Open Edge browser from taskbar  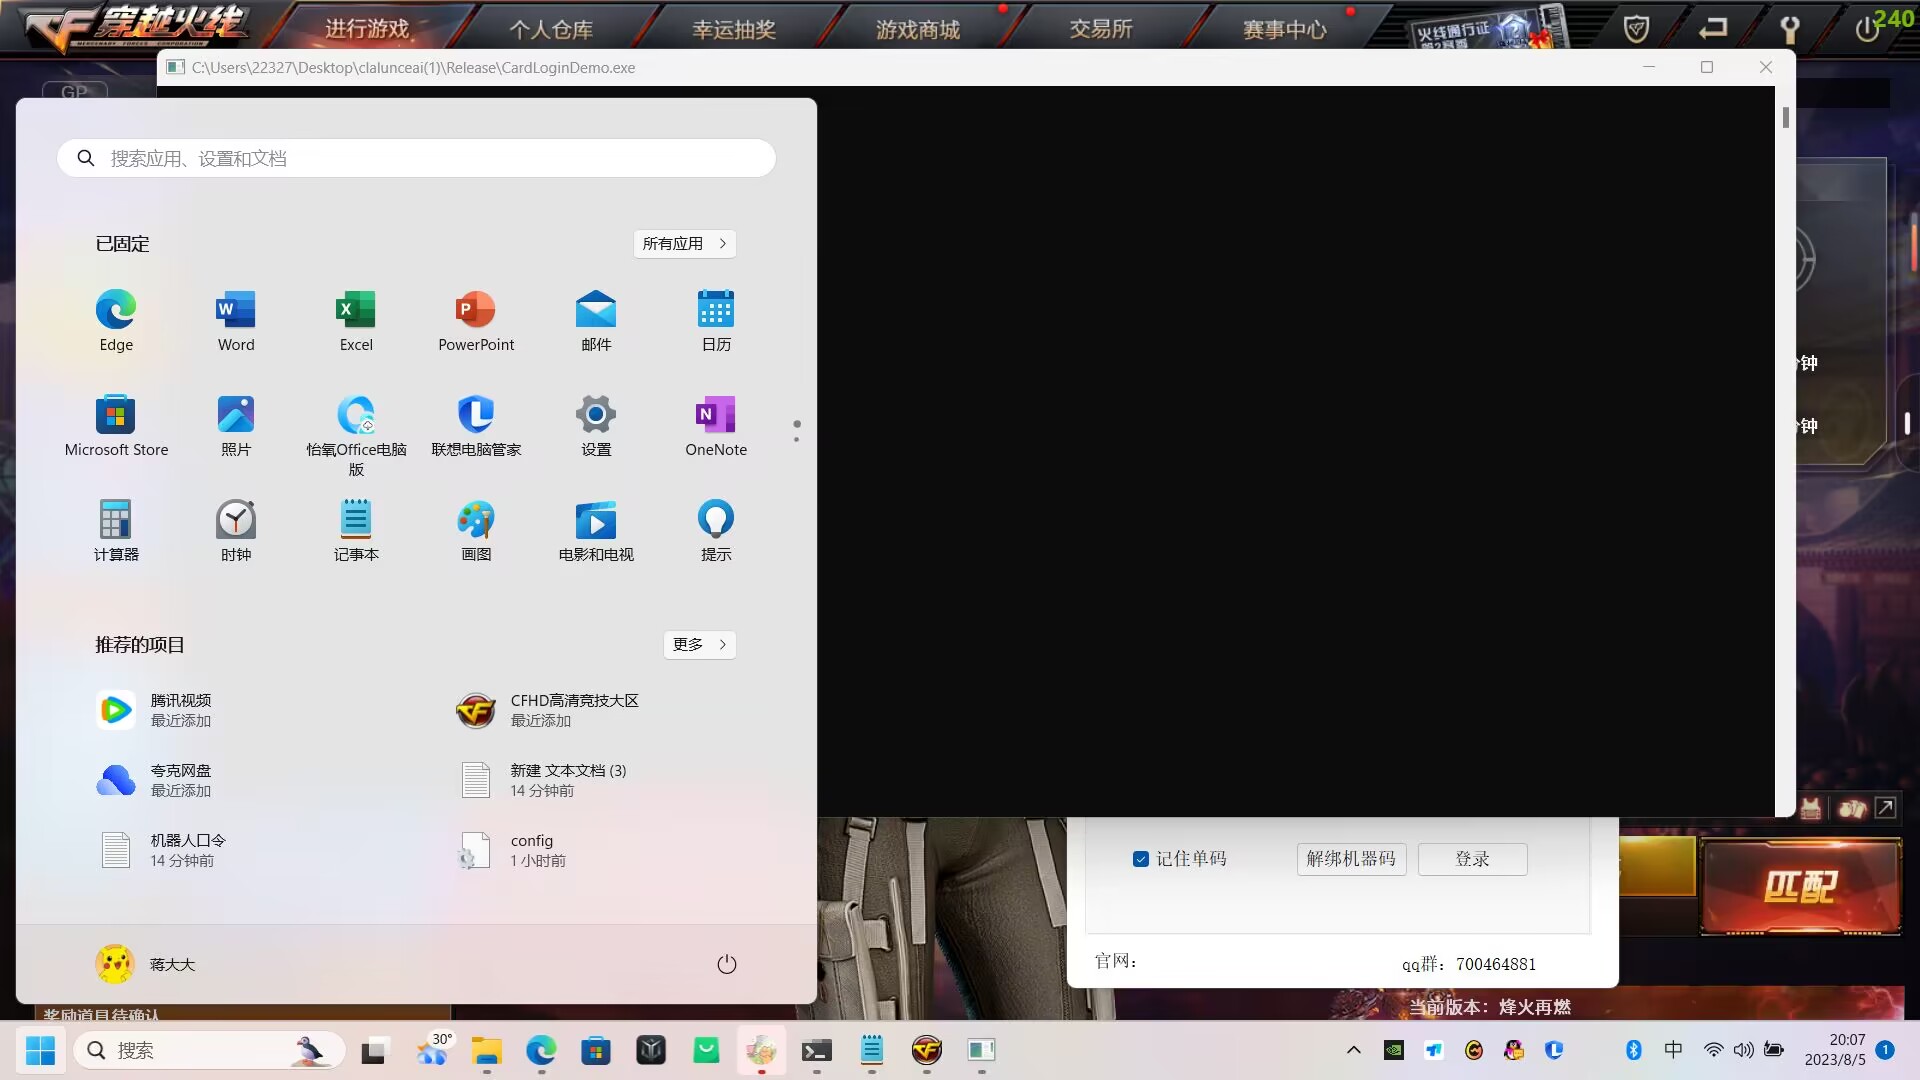coord(542,1050)
